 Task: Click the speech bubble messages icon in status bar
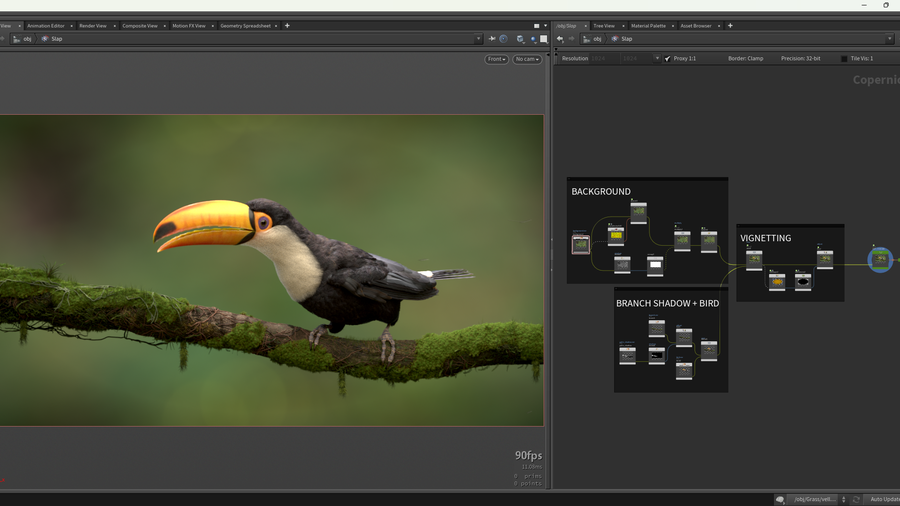click(x=780, y=499)
